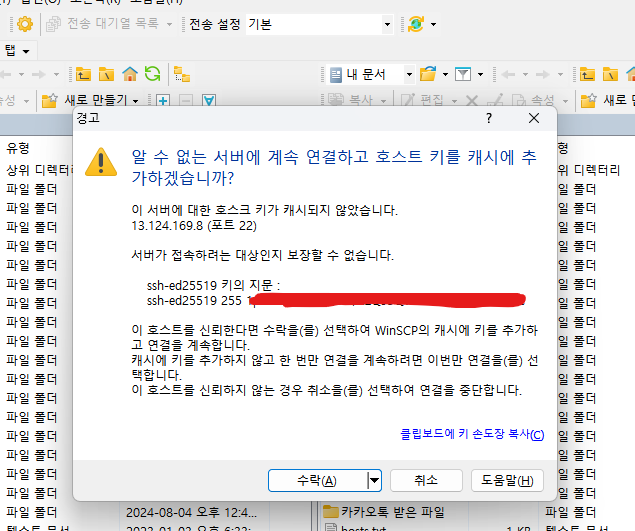
Task: Open help with 도움말(H) button
Action: click(507, 480)
